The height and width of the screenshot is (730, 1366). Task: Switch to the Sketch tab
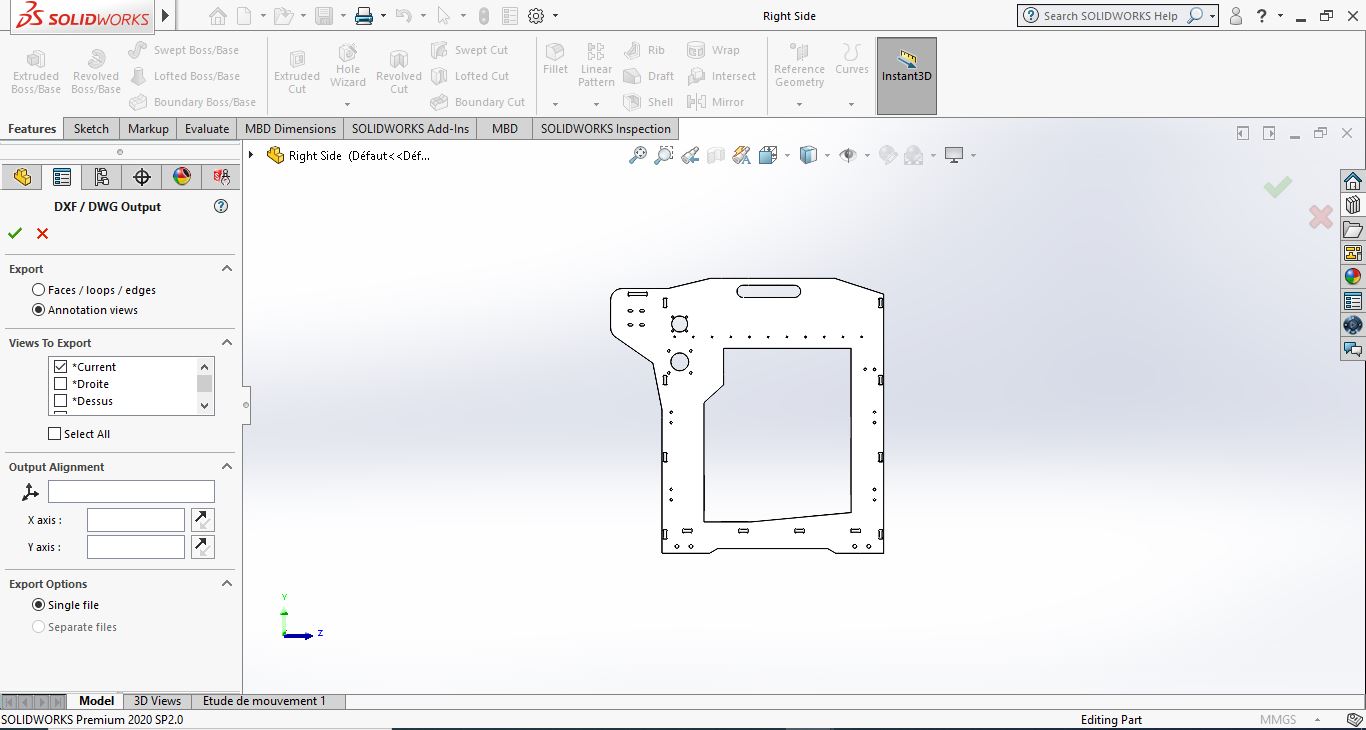pyautogui.click(x=91, y=129)
